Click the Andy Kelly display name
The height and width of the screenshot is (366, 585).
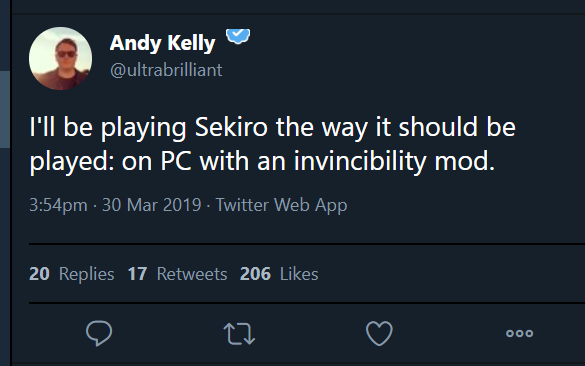coord(163,43)
